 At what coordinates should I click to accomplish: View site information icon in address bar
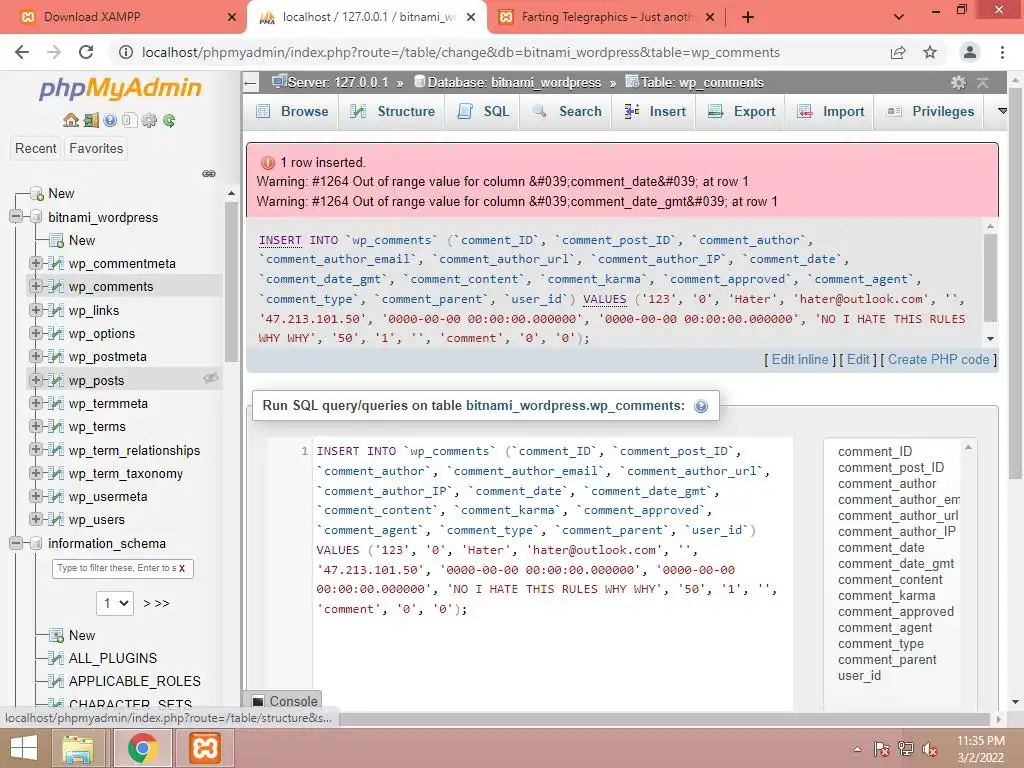click(x=126, y=52)
